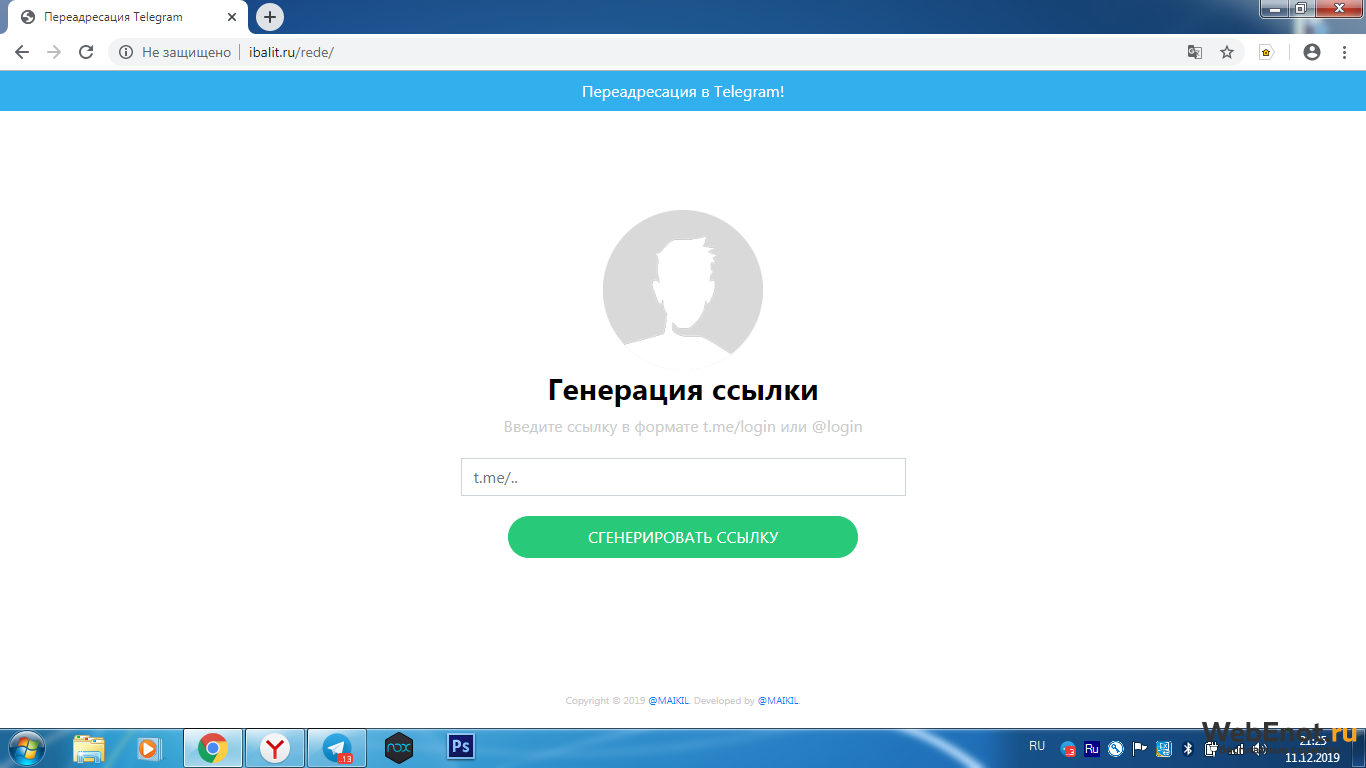Click the t.me/.. link input field
Viewport: 1366px width, 768px height.
(683, 477)
